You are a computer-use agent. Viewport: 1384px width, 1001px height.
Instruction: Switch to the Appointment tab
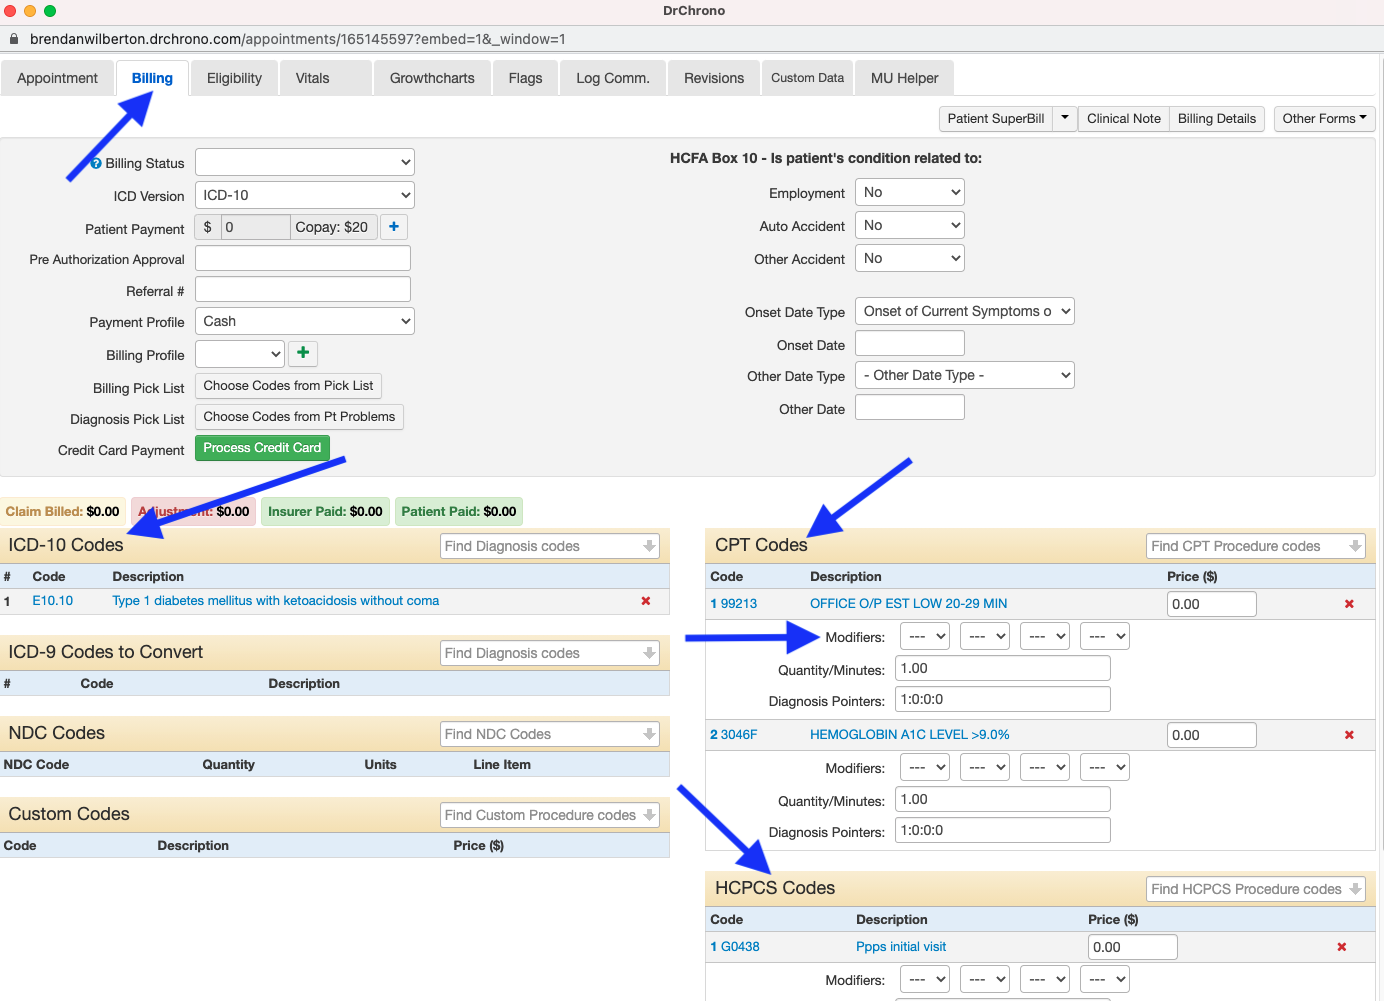click(x=57, y=78)
